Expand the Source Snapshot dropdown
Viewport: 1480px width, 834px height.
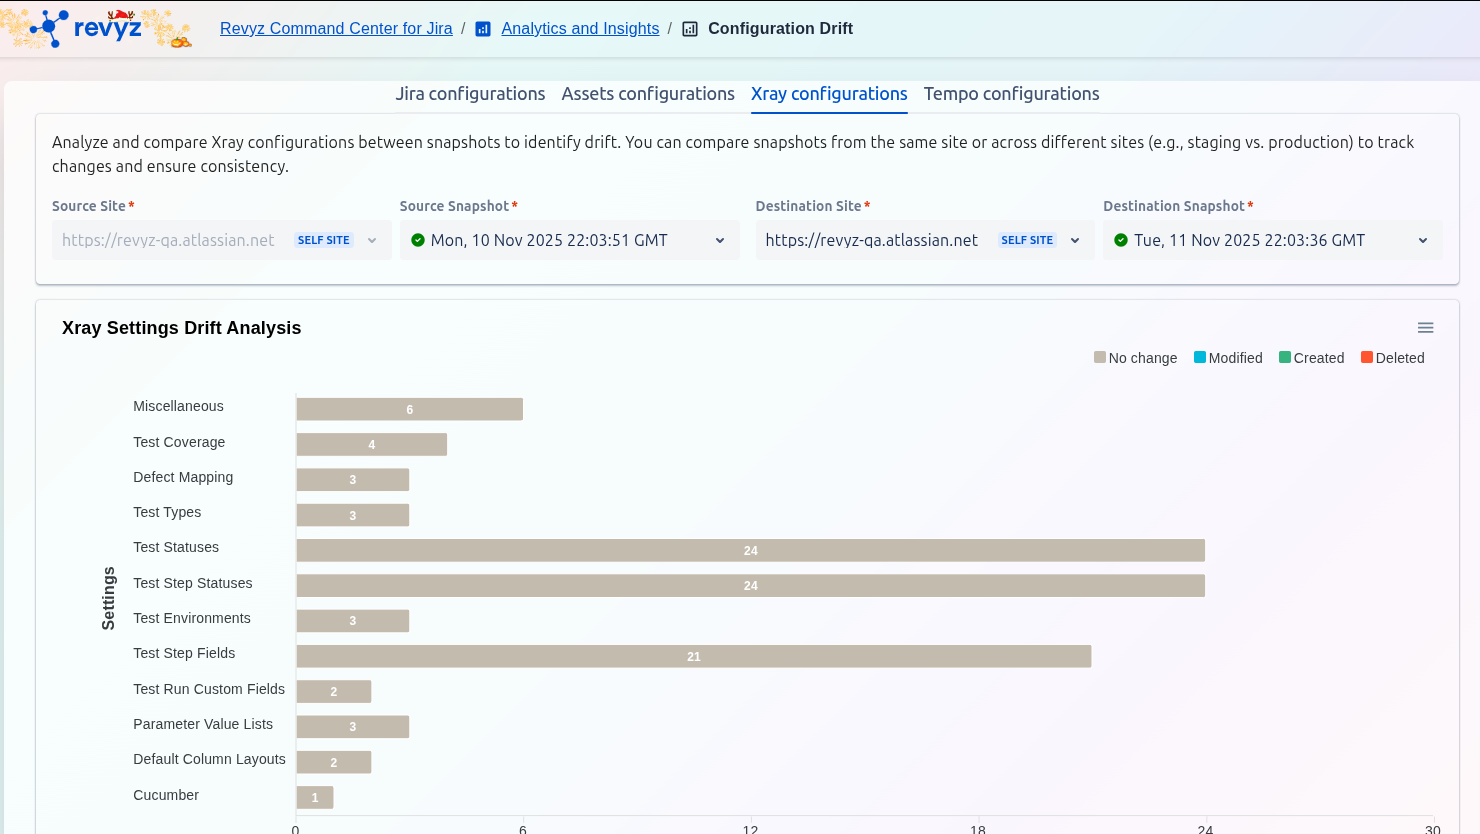pyautogui.click(x=720, y=240)
